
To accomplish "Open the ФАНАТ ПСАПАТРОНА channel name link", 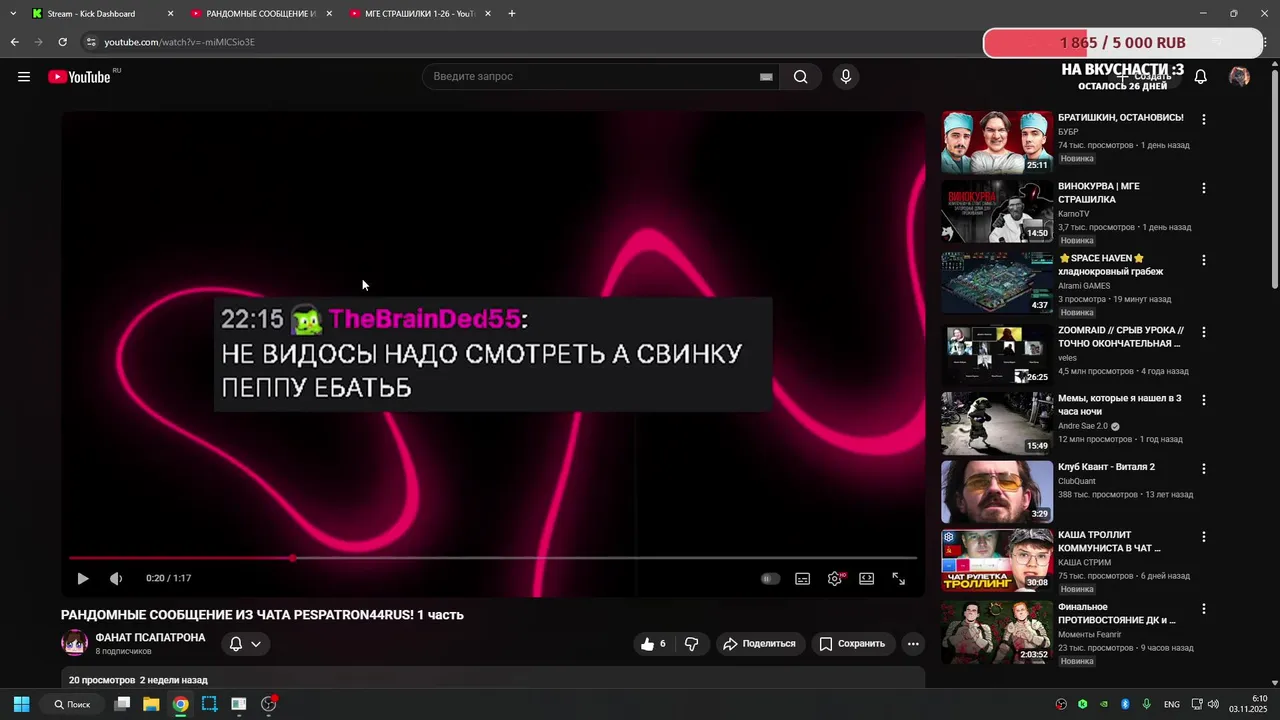I will click(150, 637).
